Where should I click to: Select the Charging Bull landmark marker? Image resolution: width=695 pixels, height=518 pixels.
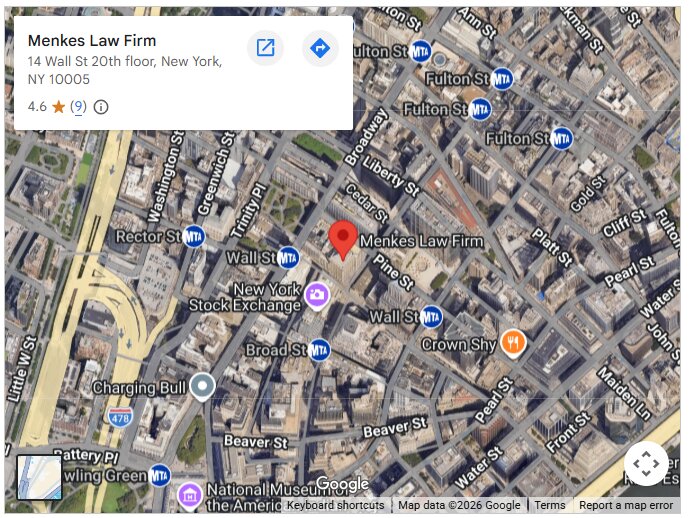[x=203, y=387]
